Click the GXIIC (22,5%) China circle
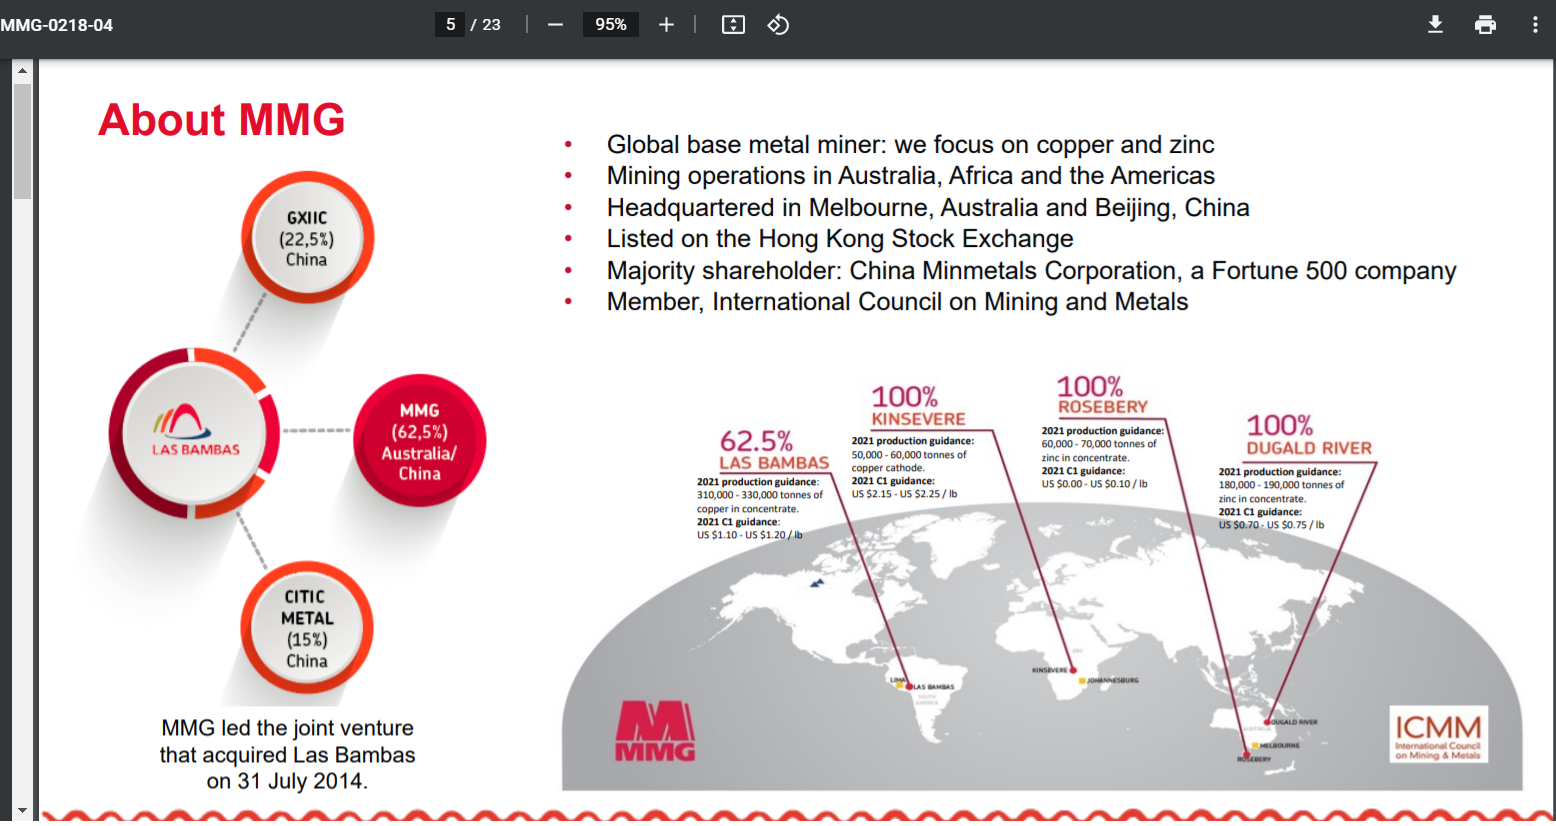1556x826 pixels. pyautogui.click(x=307, y=238)
